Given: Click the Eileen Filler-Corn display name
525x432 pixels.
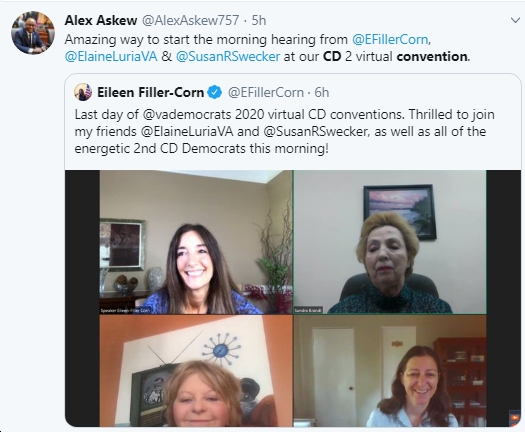Looking at the screenshot, I should 150,92.
